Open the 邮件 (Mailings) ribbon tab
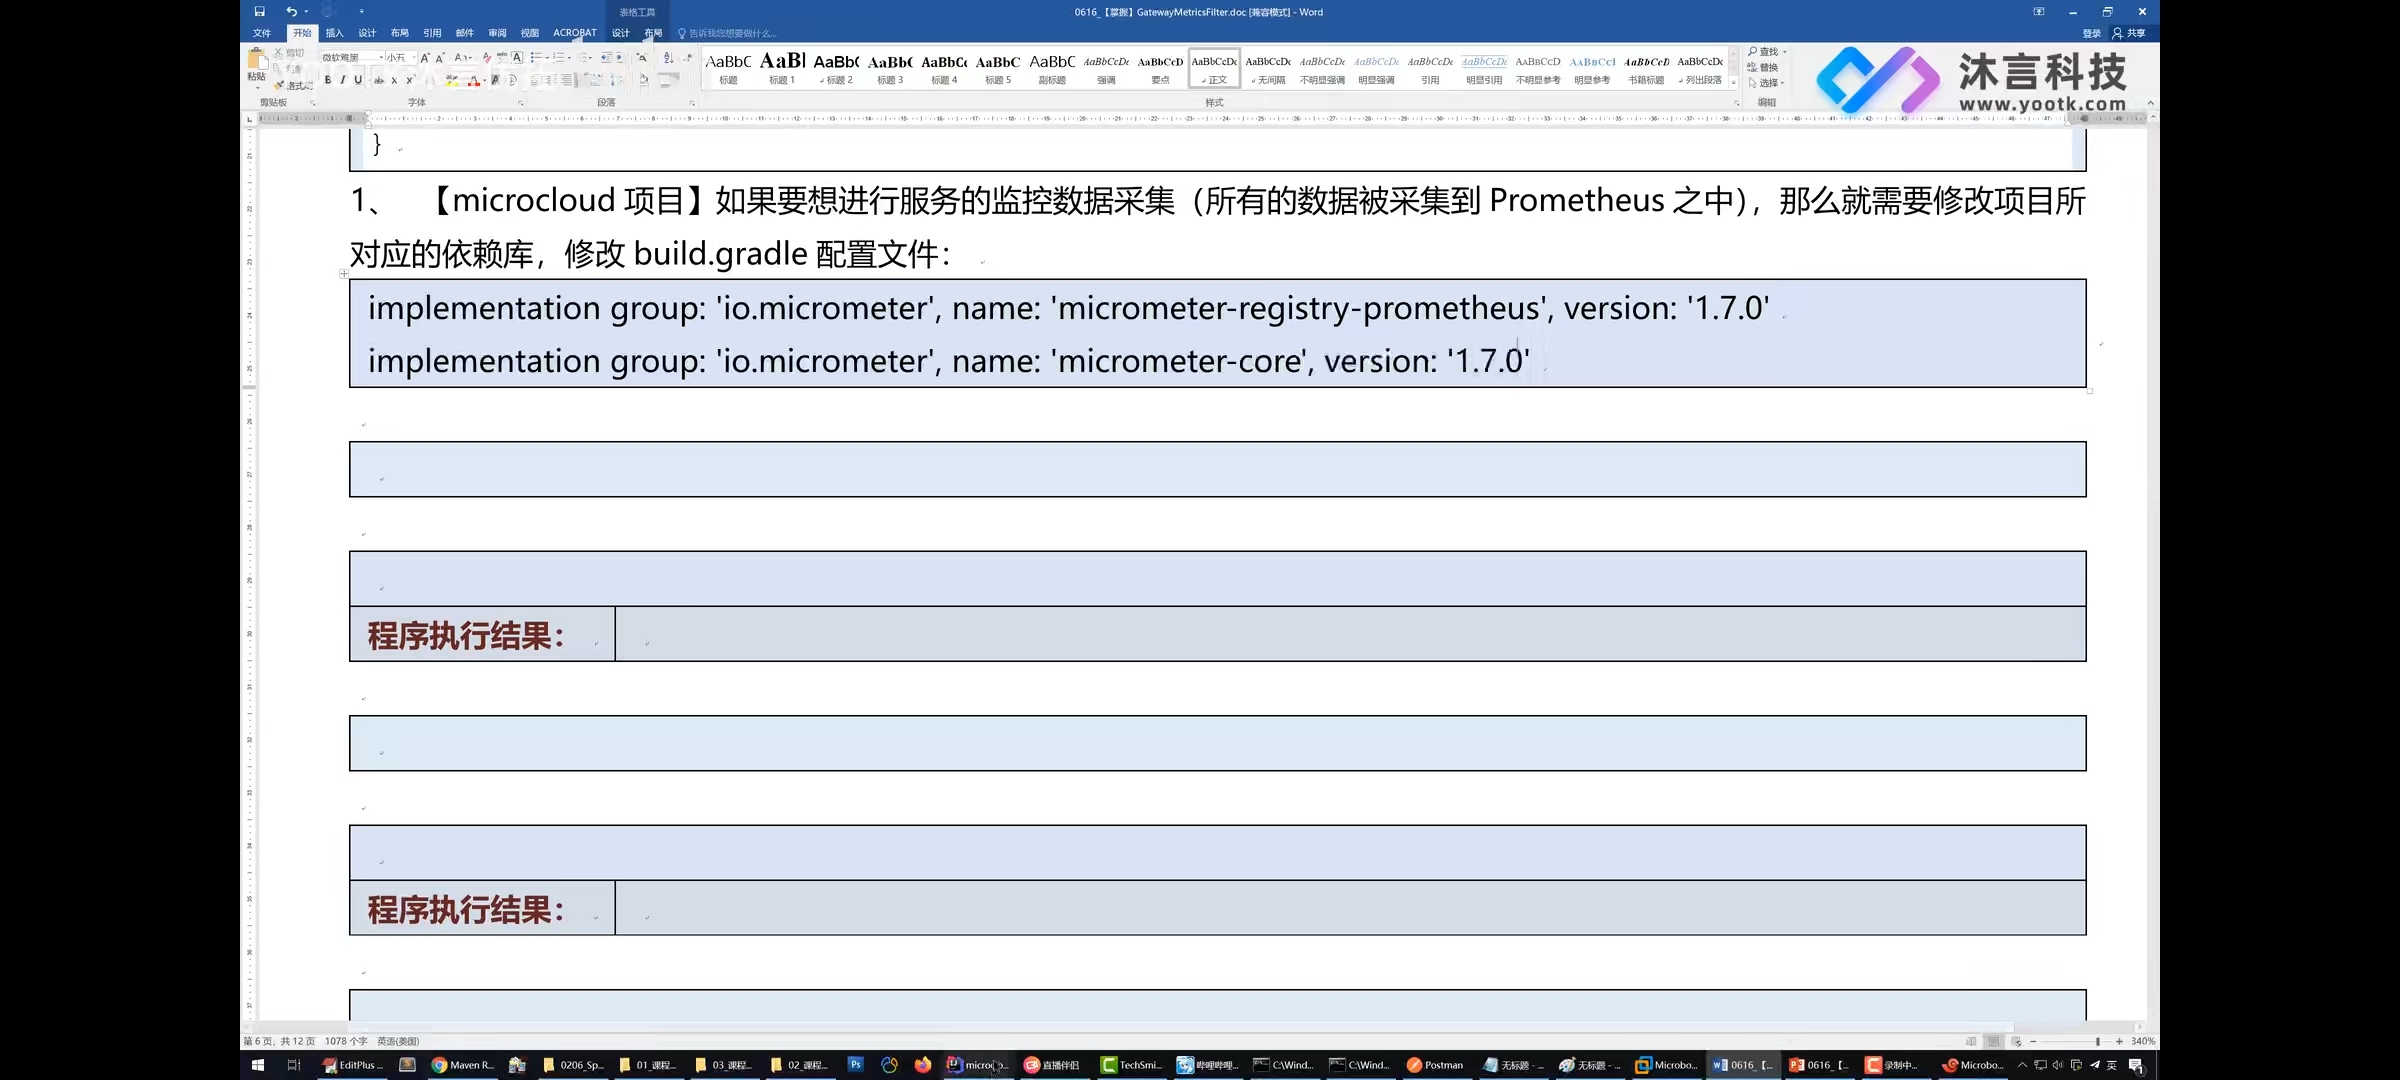Image resolution: width=2400 pixels, height=1080 pixels. coord(465,33)
